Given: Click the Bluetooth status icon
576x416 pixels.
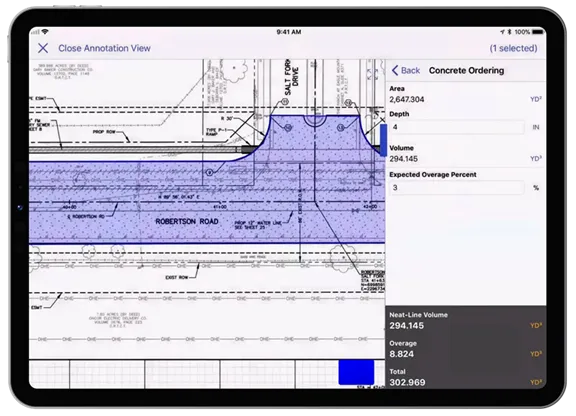Looking at the screenshot, I should tap(510, 32).
